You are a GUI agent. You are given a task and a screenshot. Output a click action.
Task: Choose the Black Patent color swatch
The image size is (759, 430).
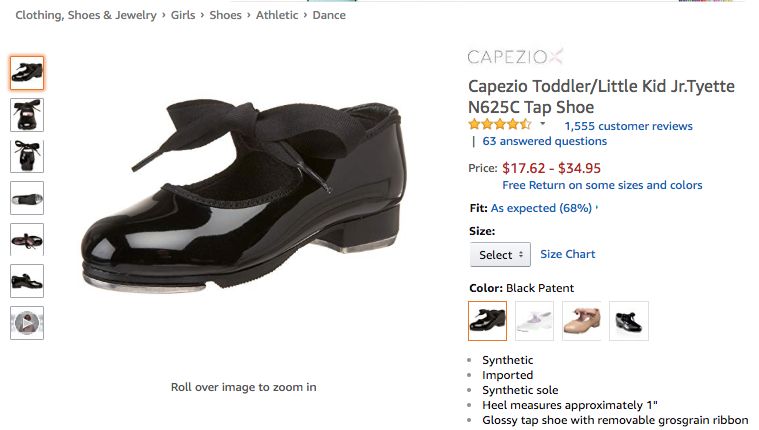point(488,320)
